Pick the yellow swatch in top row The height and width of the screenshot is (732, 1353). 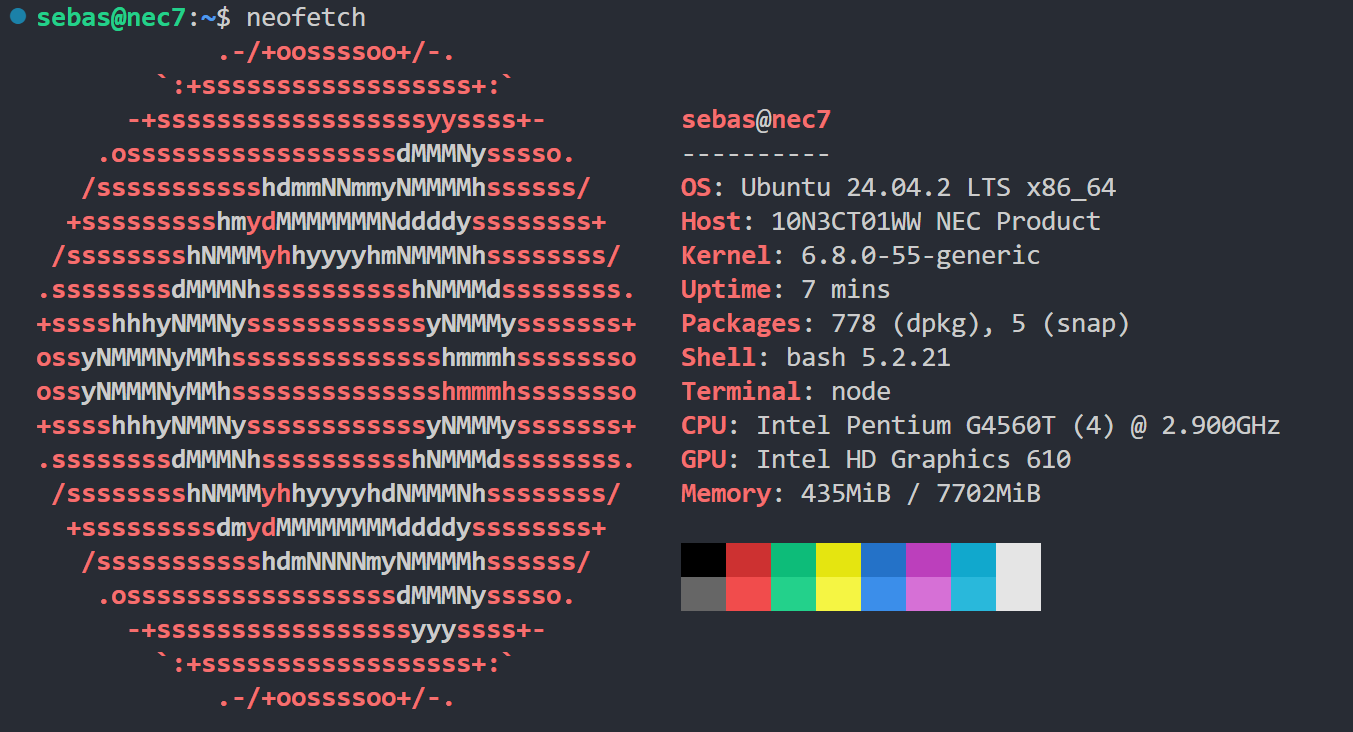[838, 560]
